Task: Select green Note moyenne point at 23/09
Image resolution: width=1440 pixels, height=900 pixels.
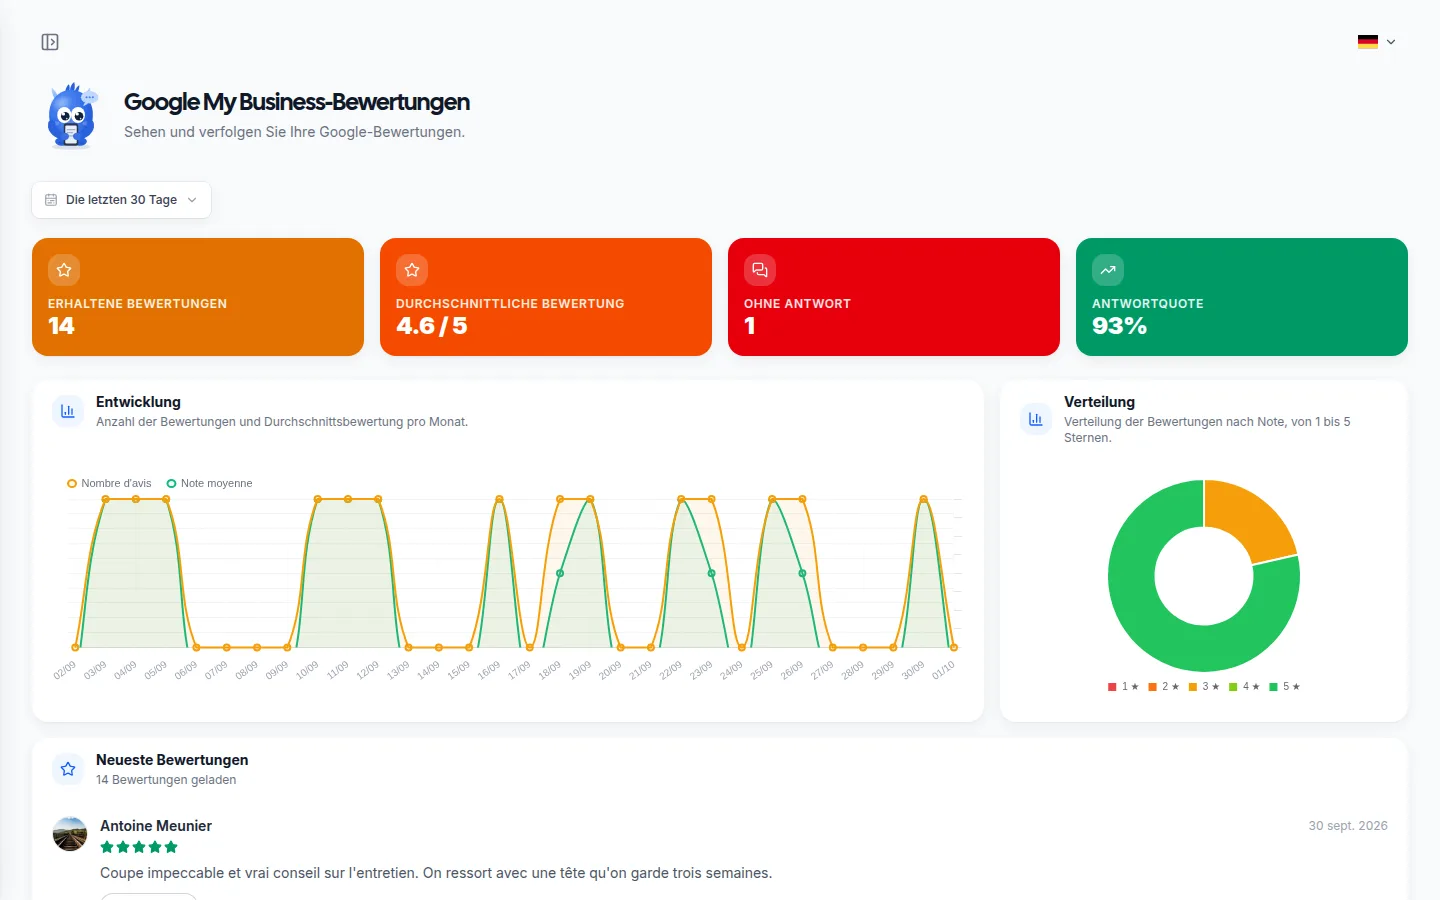Action: coord(712,573)
